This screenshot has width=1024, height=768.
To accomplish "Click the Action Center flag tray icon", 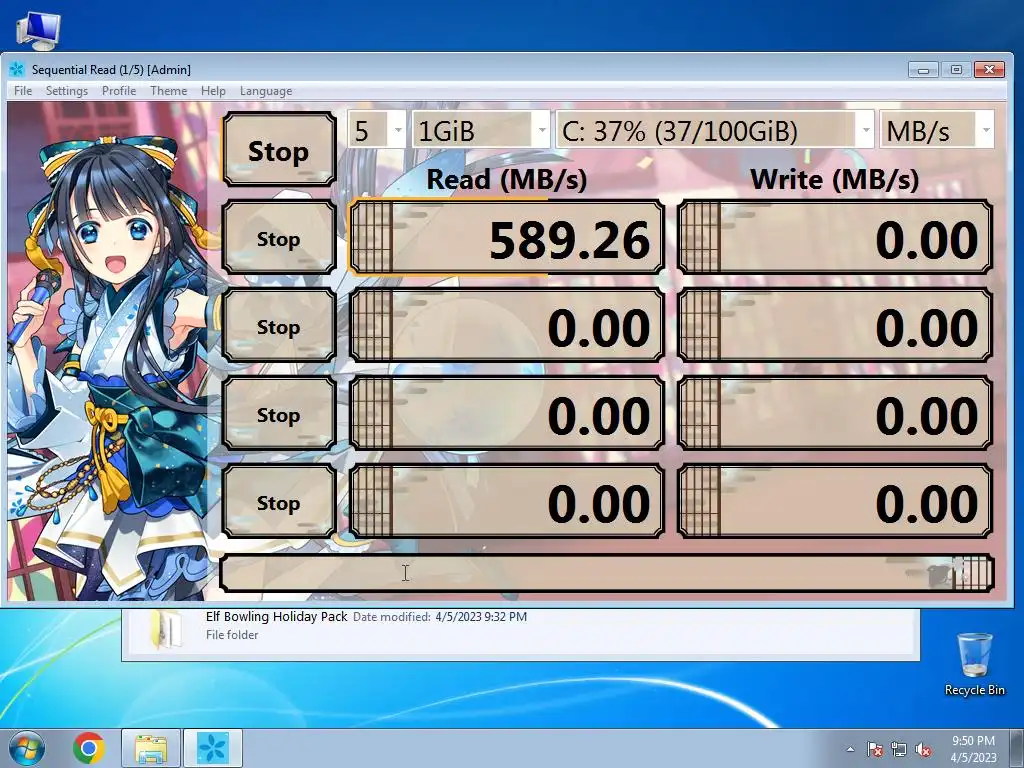I will [x=874, y=749].
